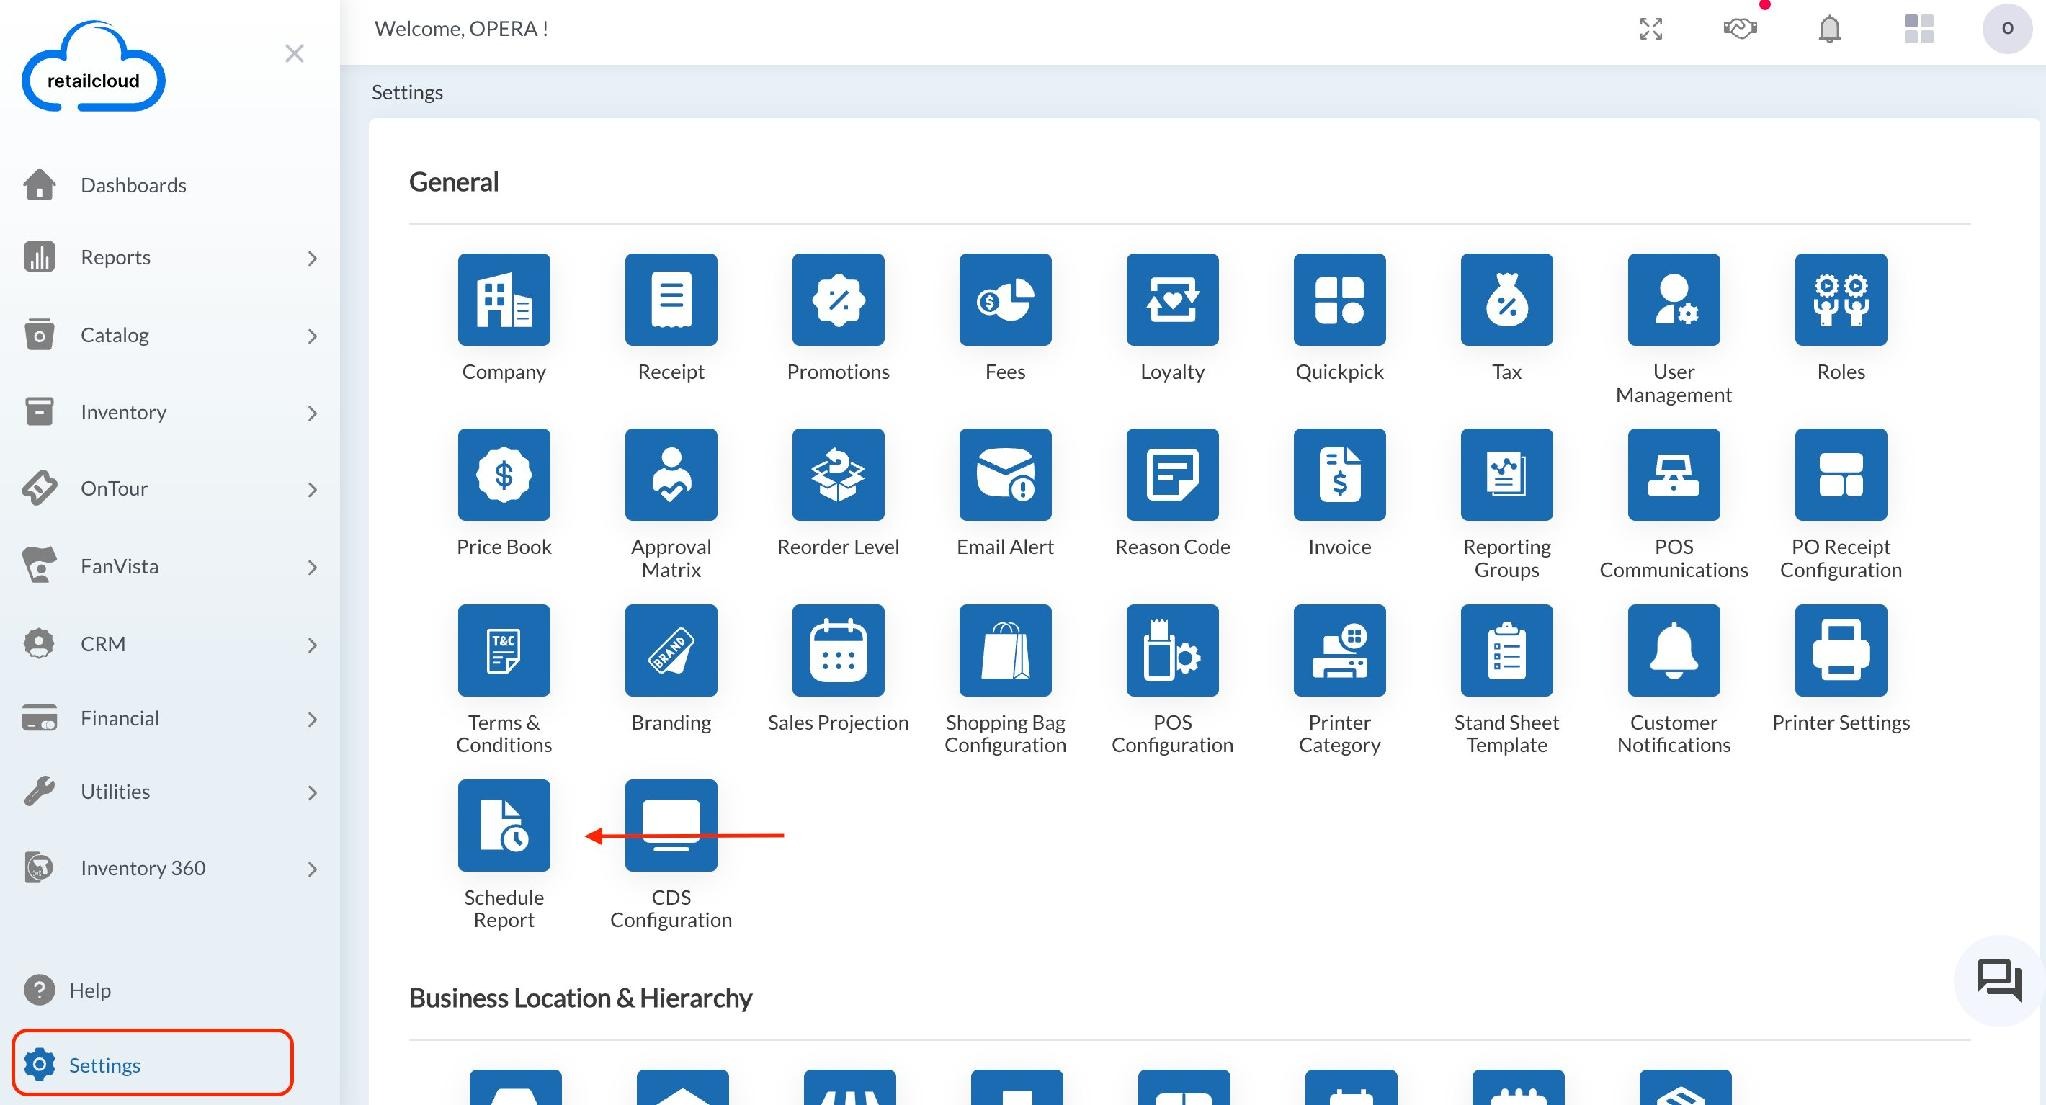The image size is (2046, 1105).
Task: Select the Reorder Level icon
Action: [x=838, y=475]
